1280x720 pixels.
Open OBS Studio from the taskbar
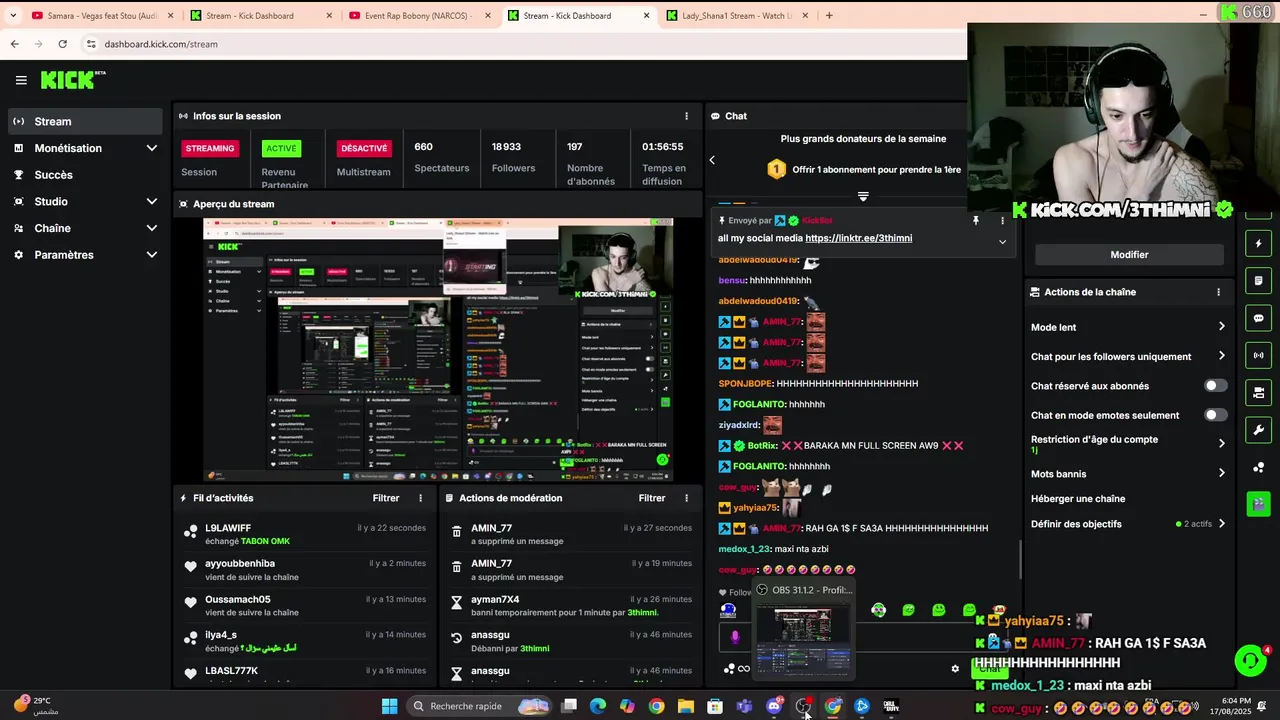(803, 706)
